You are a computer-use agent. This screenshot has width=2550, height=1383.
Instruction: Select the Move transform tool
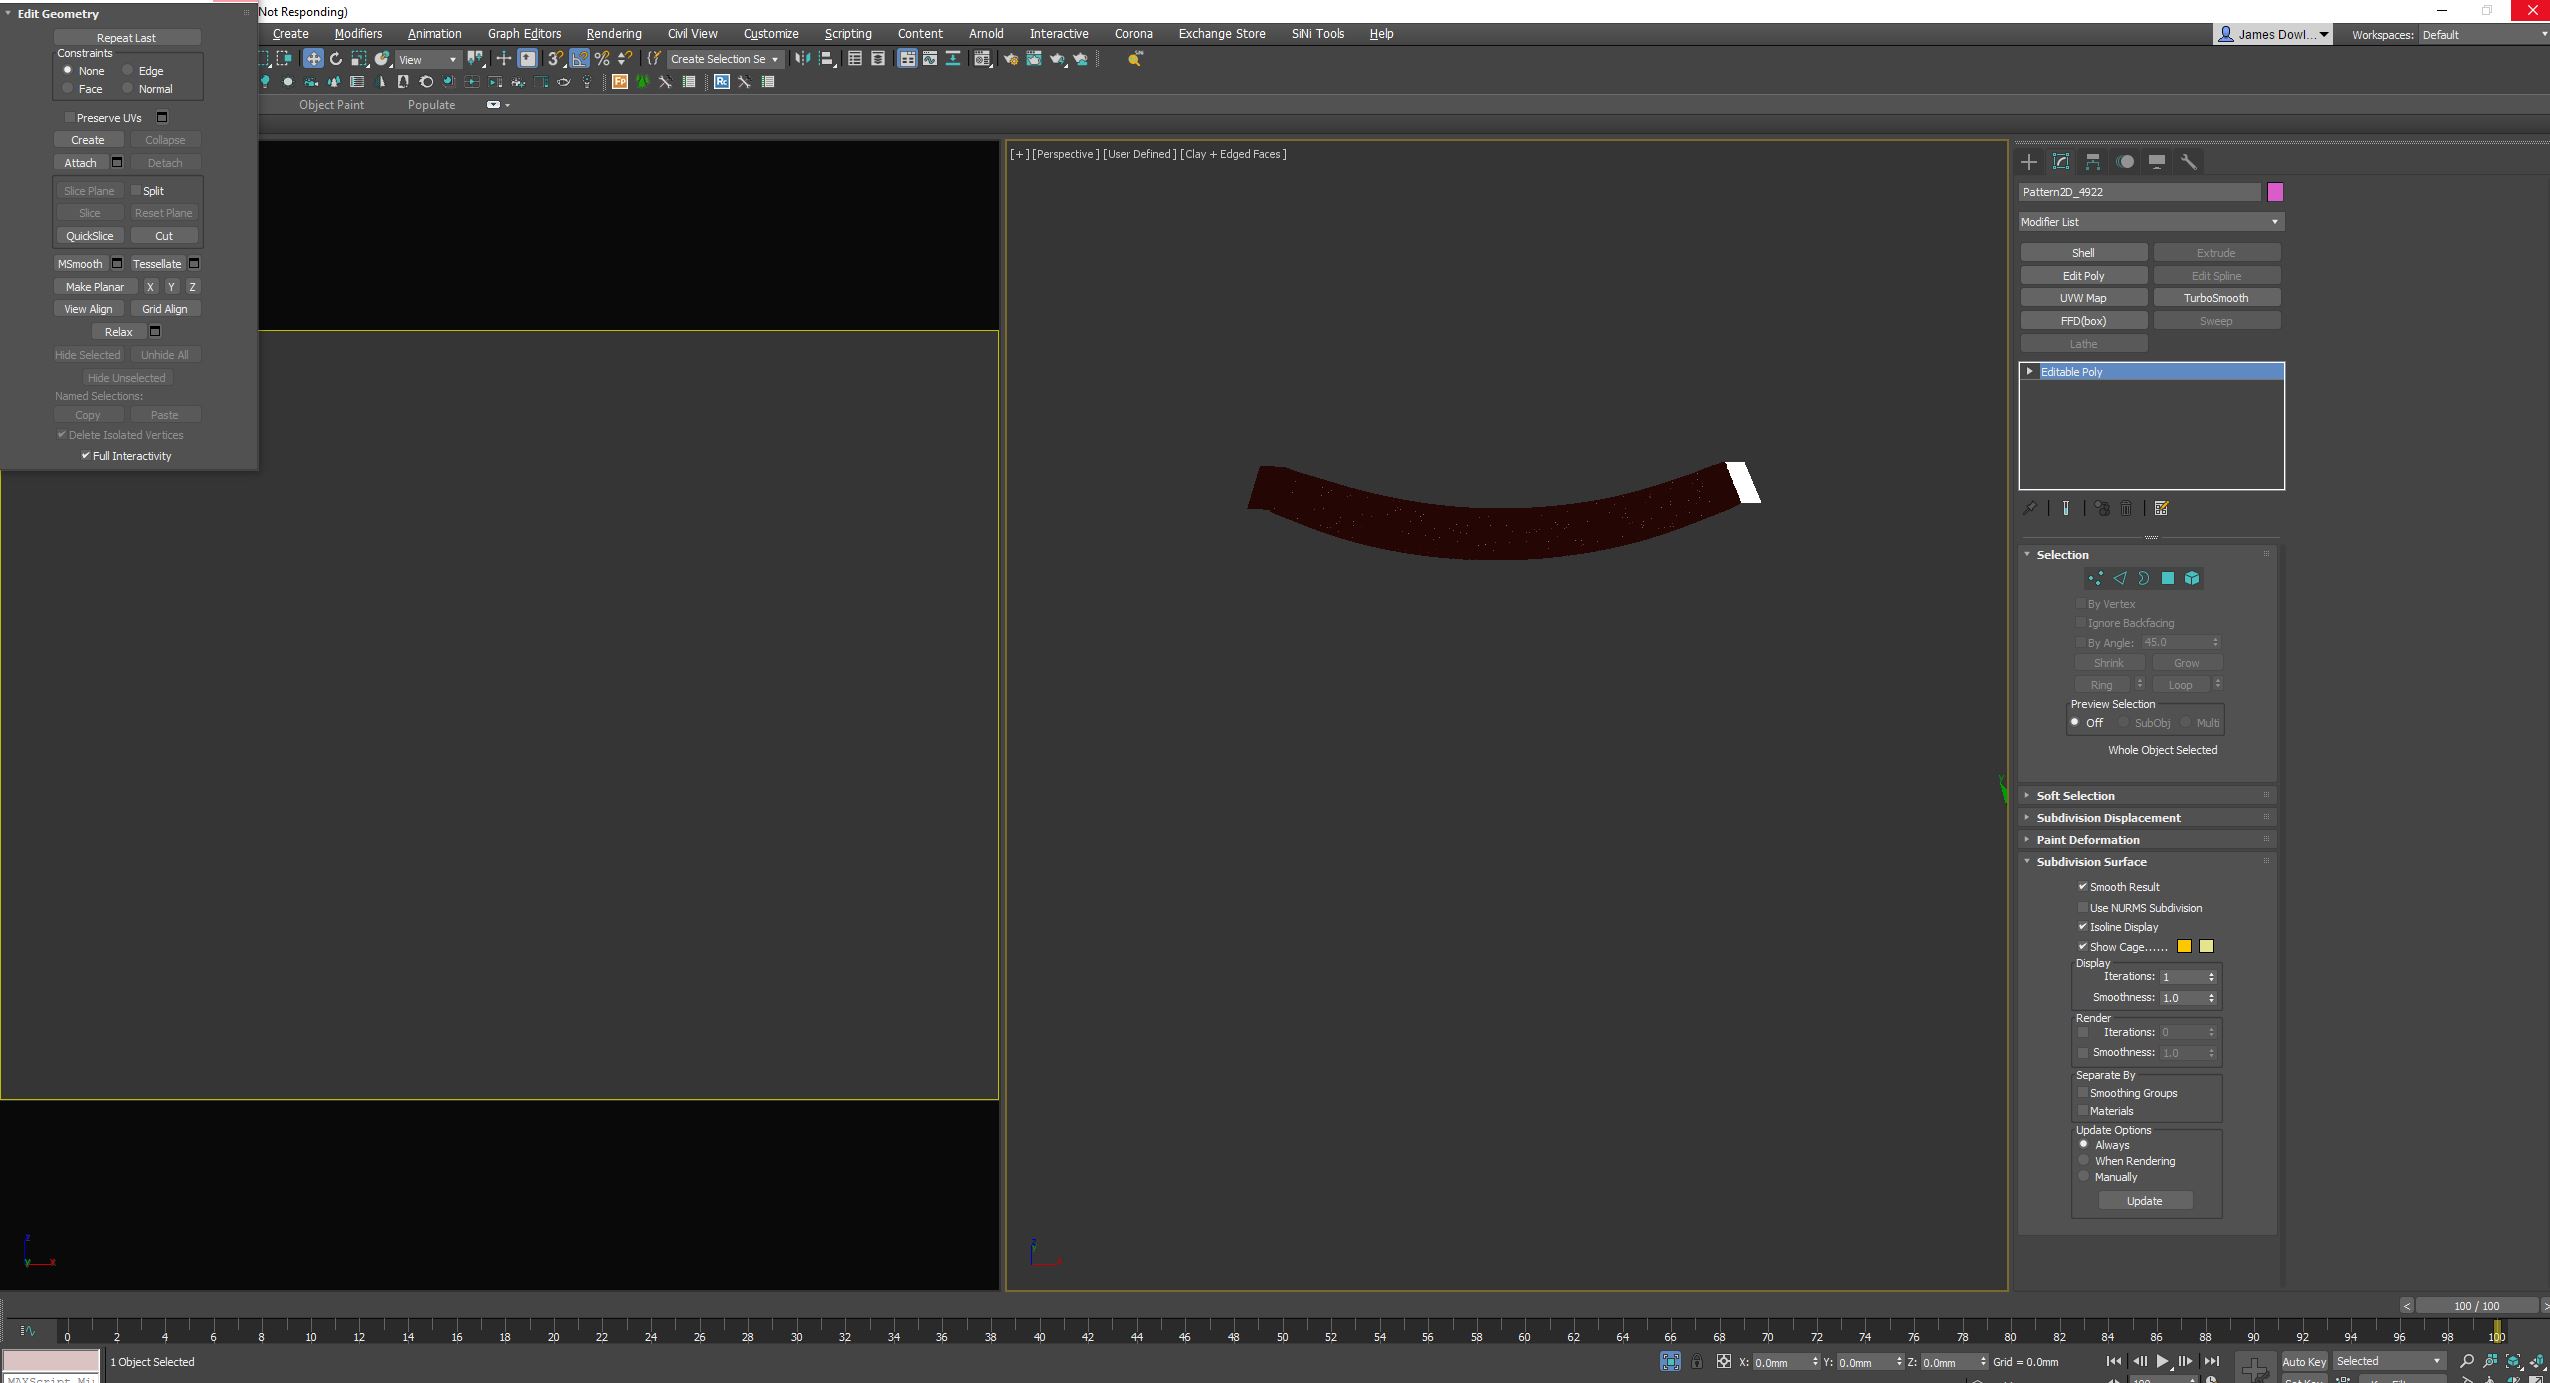pos(313,59)
